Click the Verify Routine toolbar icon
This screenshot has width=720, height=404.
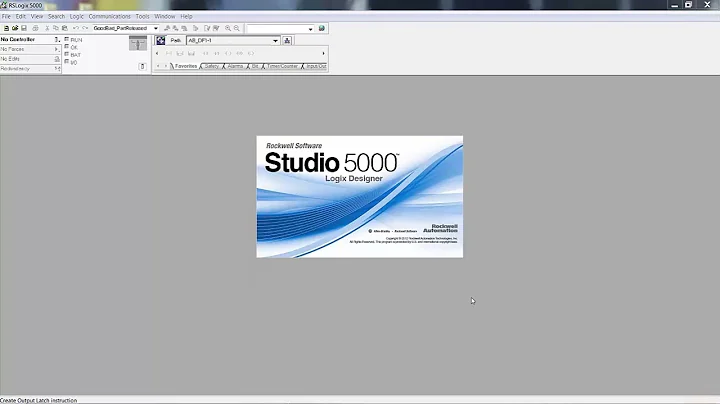point(207,28)
